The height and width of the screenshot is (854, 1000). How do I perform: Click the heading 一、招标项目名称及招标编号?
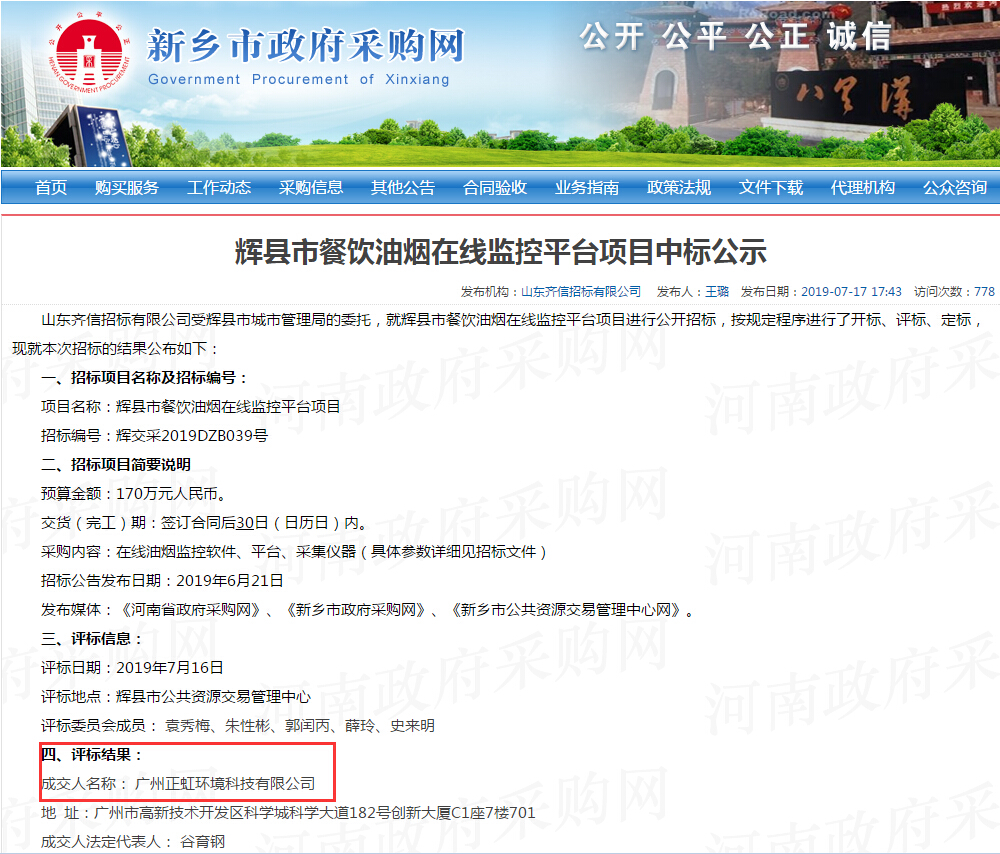tap(145, 378)
